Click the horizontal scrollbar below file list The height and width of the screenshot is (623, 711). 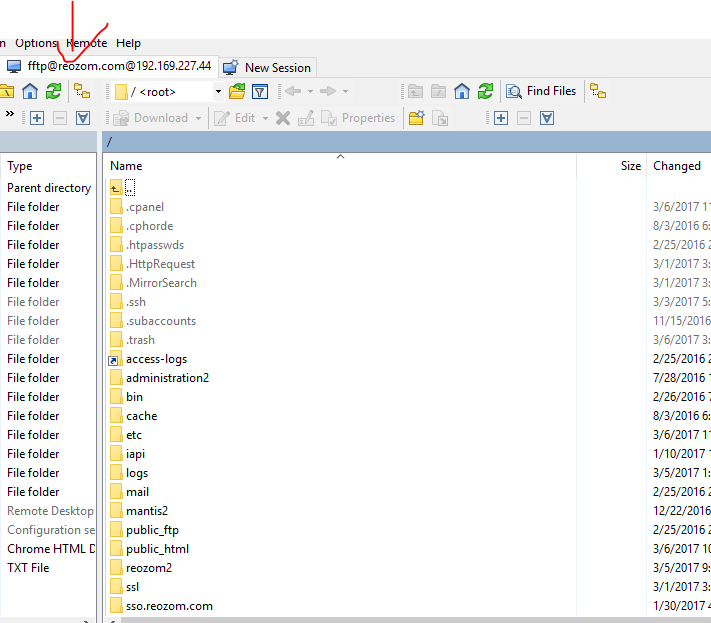click(400, 619)
